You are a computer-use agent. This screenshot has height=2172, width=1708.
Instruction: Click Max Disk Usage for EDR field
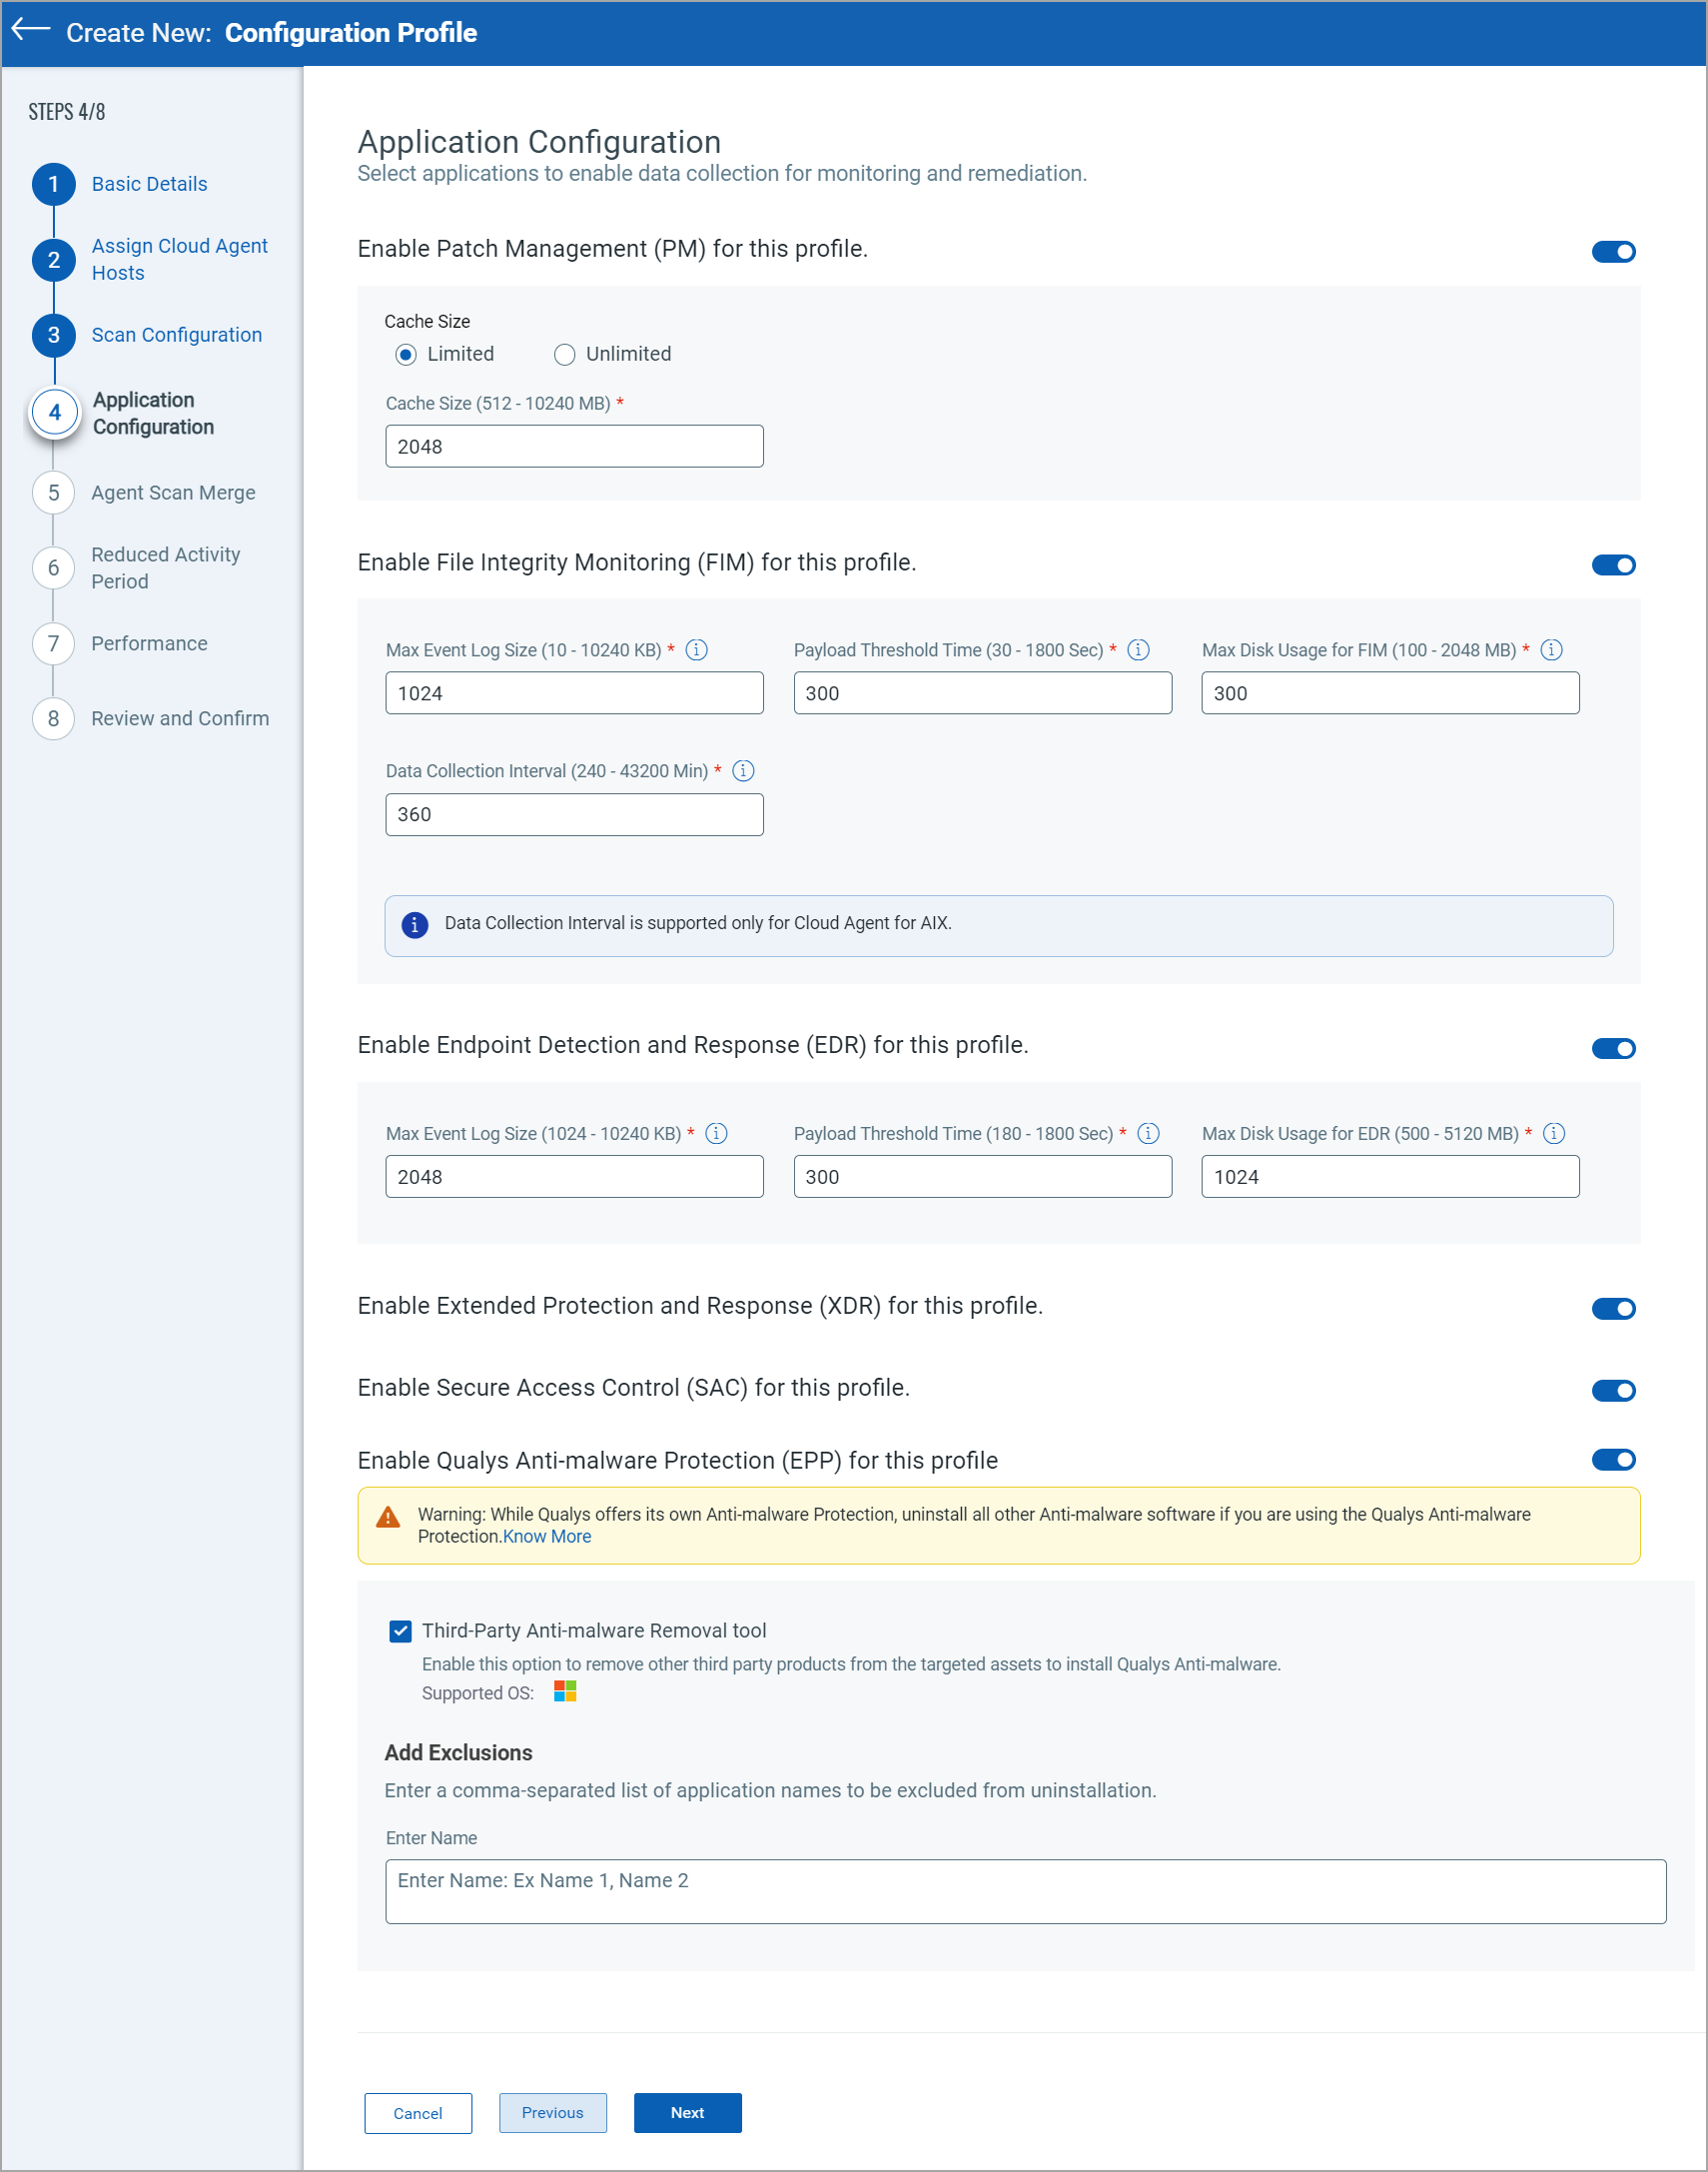tap(1390, 1176)
